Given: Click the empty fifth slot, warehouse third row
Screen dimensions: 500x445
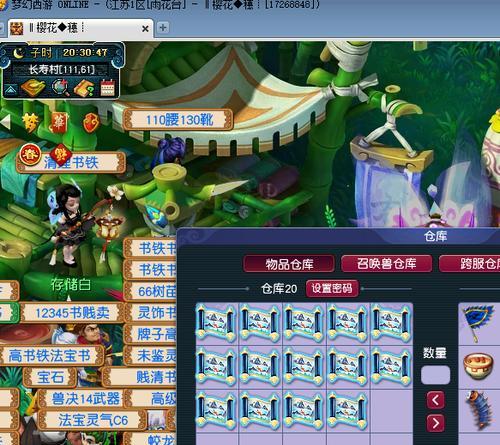Looking at the screenshot, I should tap(392, 411).
